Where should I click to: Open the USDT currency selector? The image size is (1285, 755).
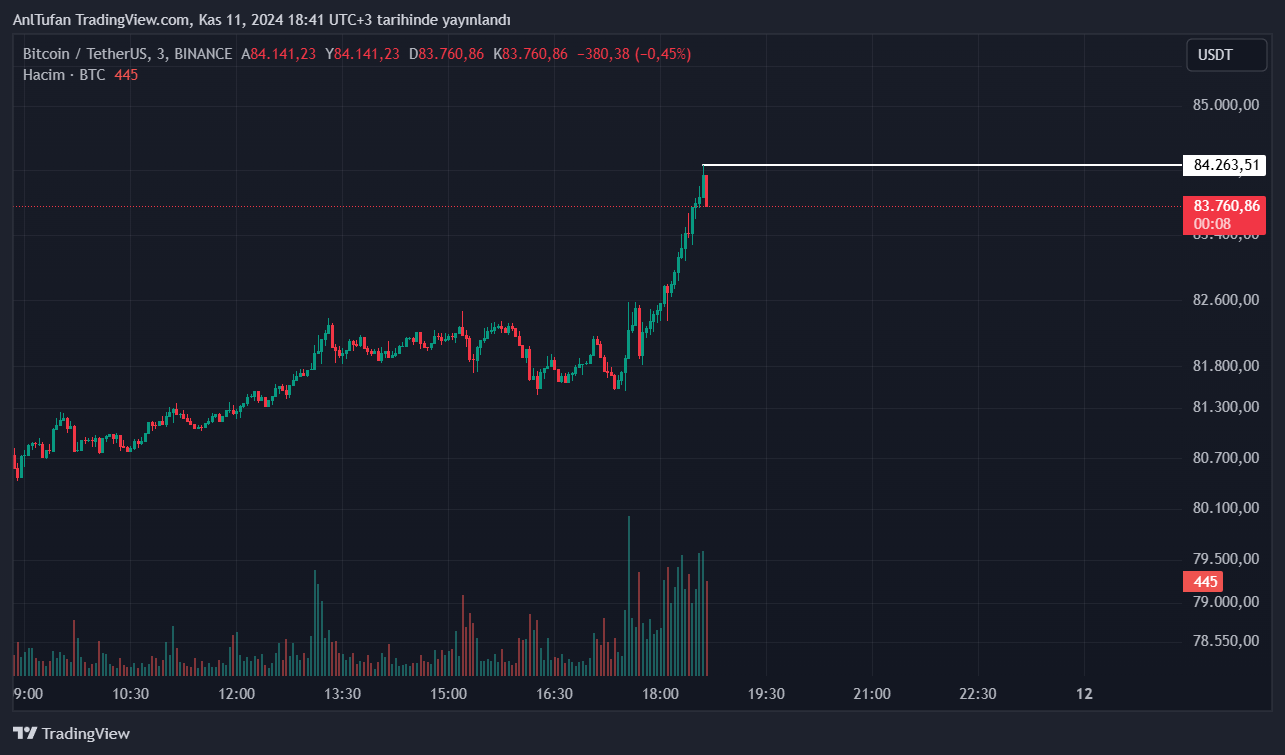pos(1215,55)
